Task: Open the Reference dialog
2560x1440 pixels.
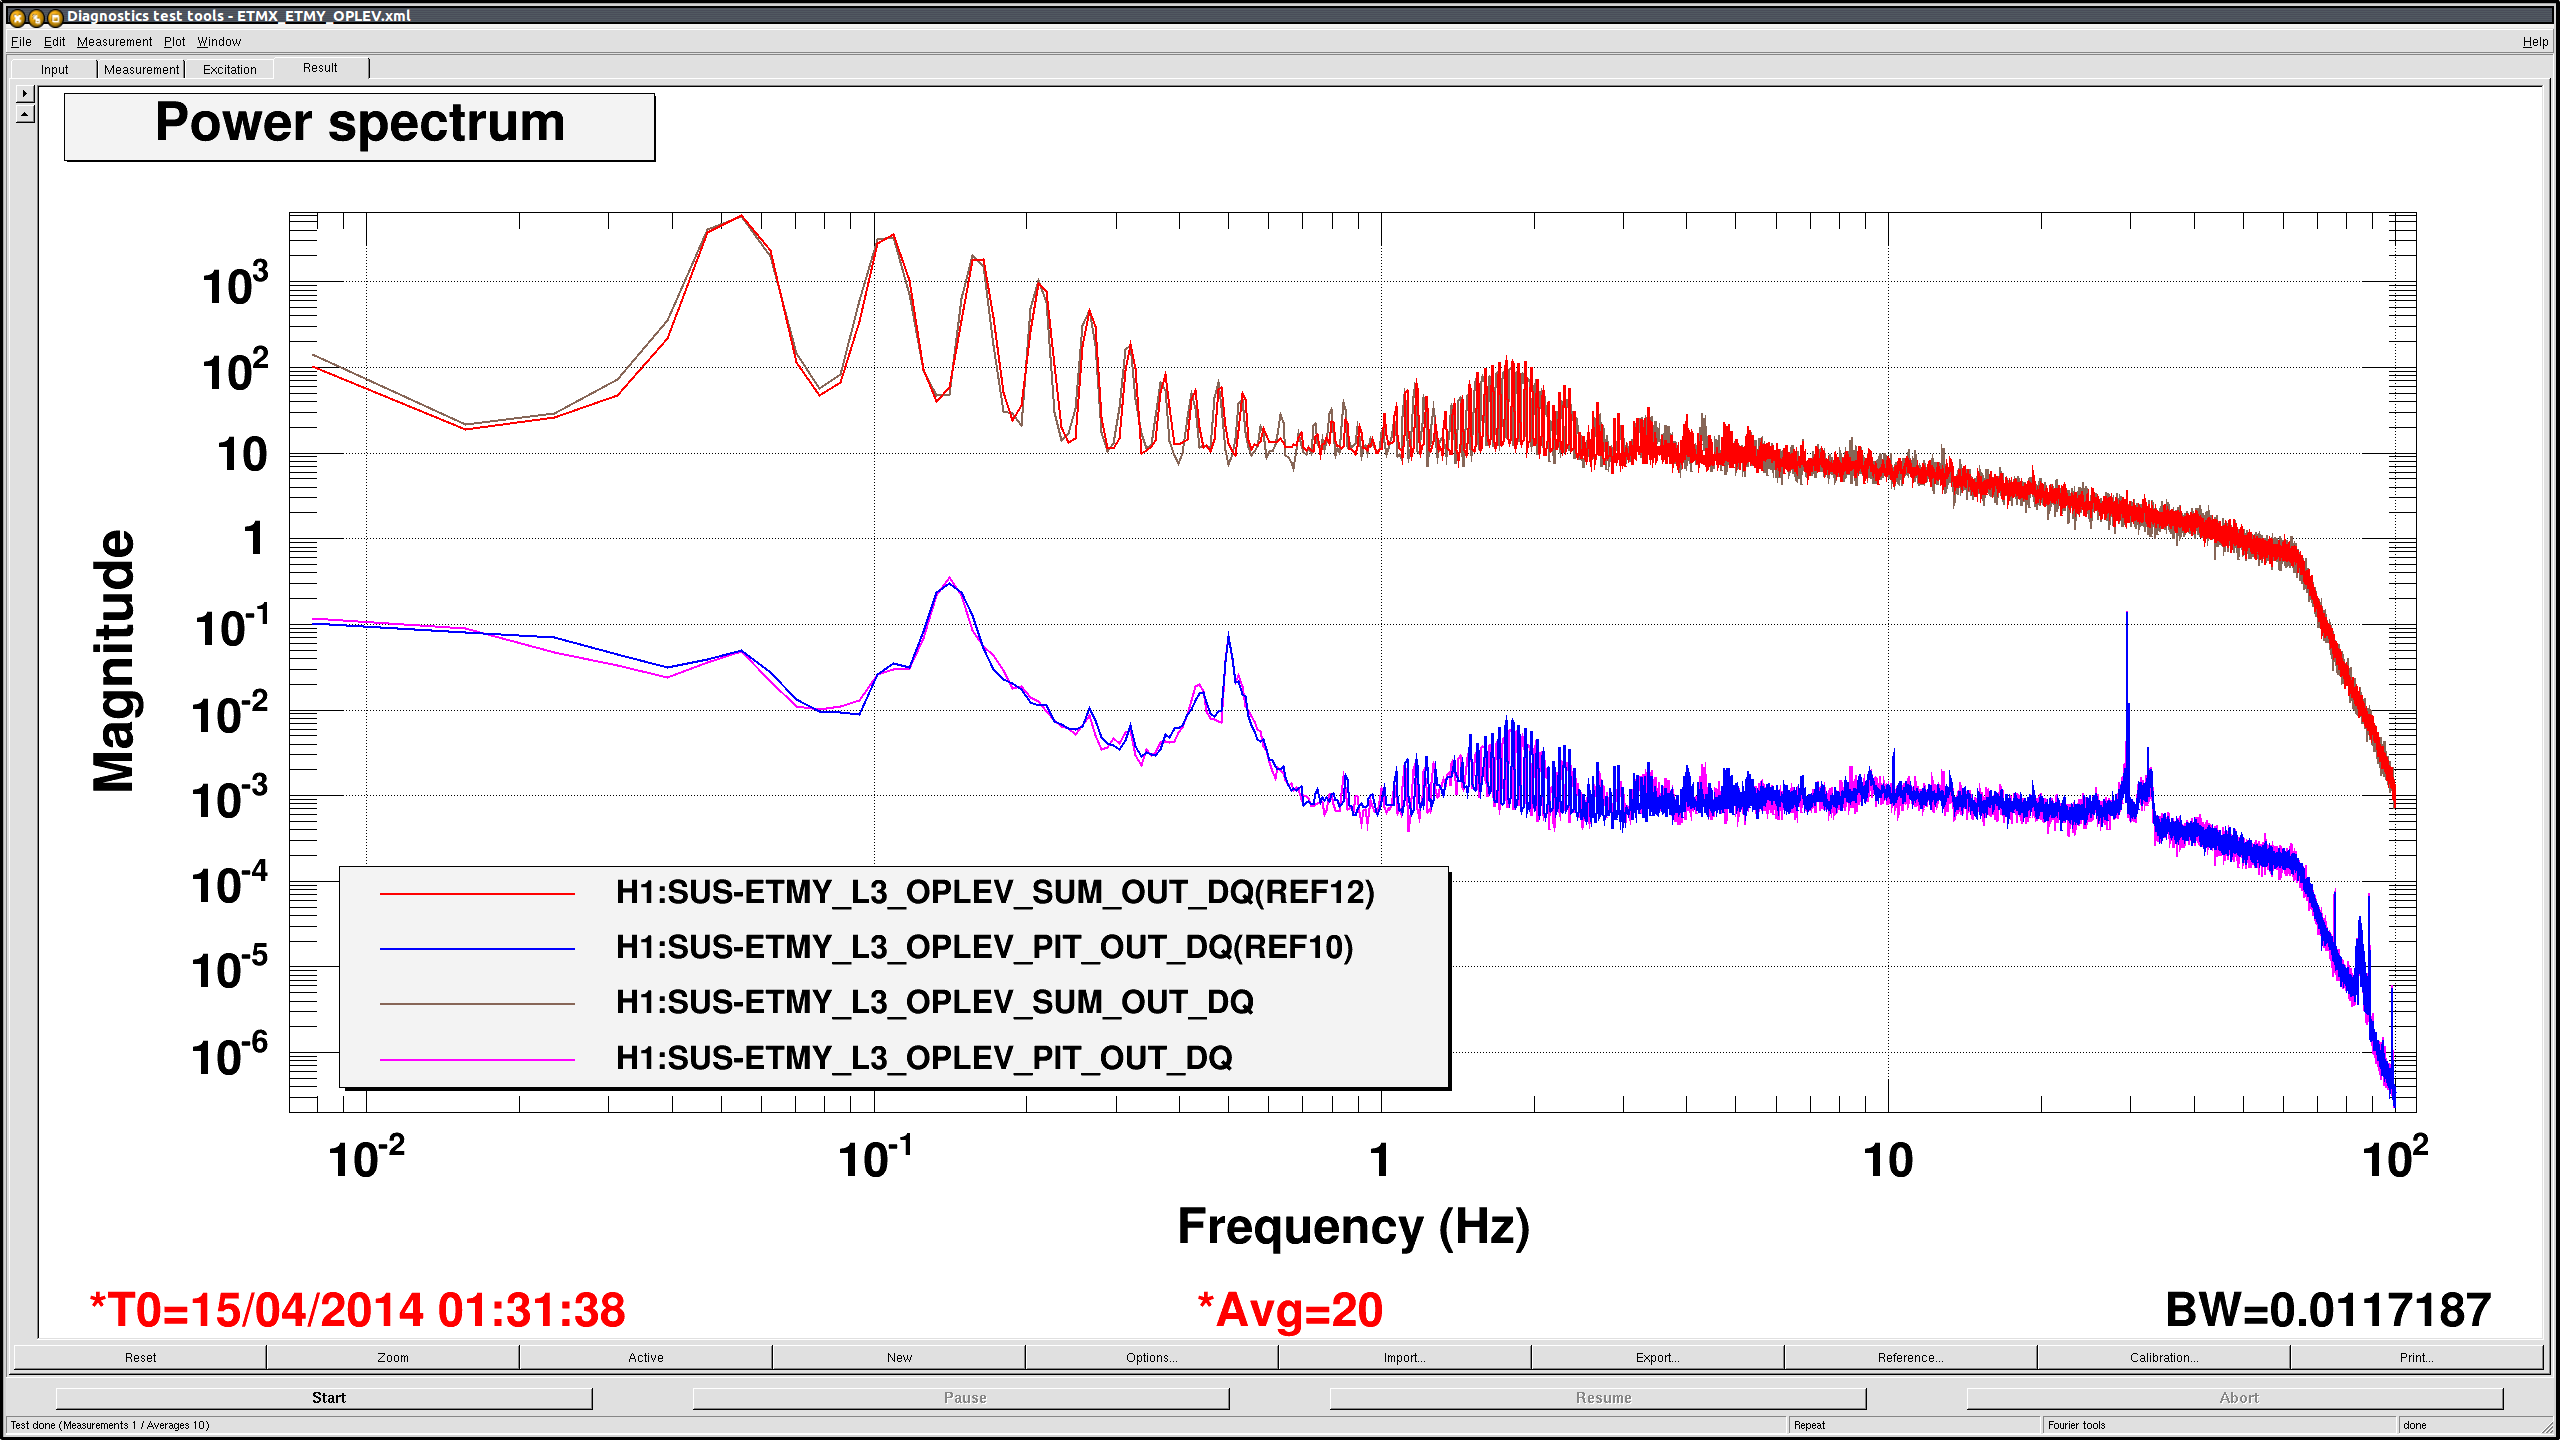Action: pyautogui.click(x=1911, y=1357)
